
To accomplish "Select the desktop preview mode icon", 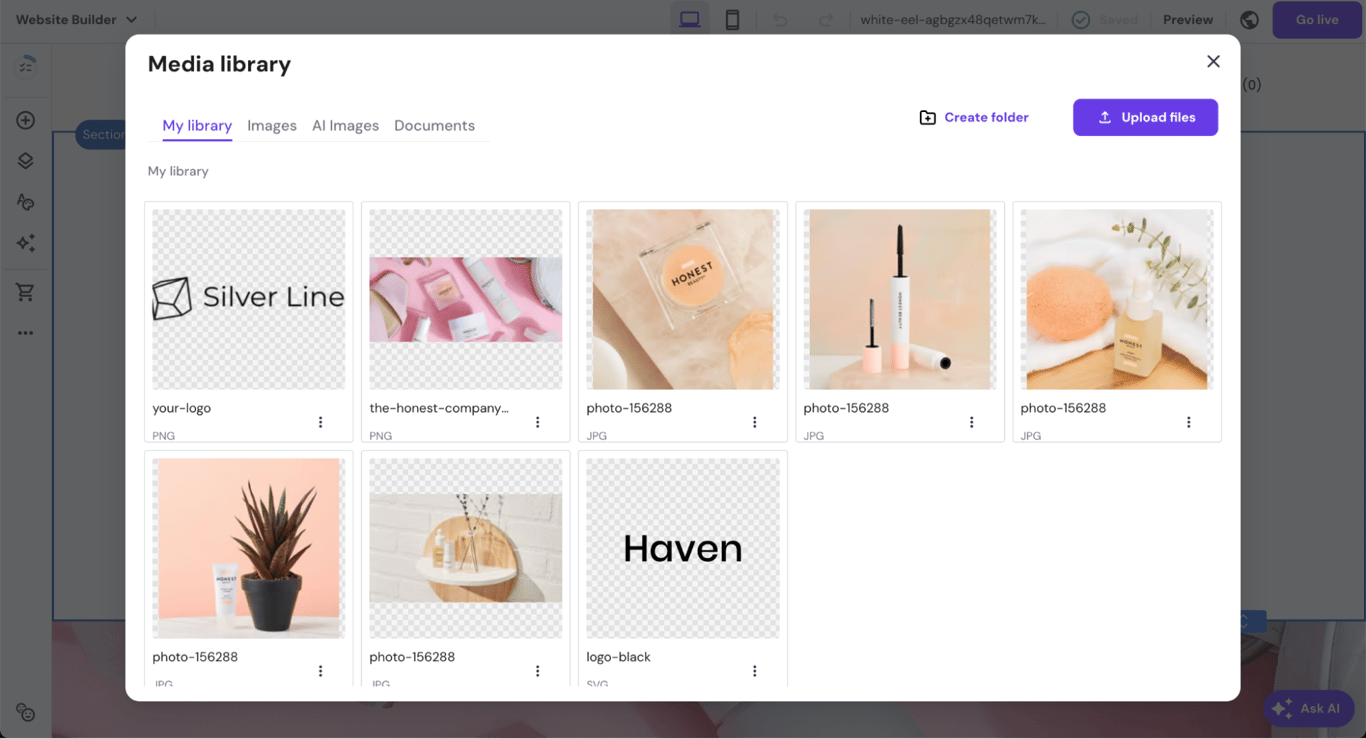I will (x=689, y=18).
